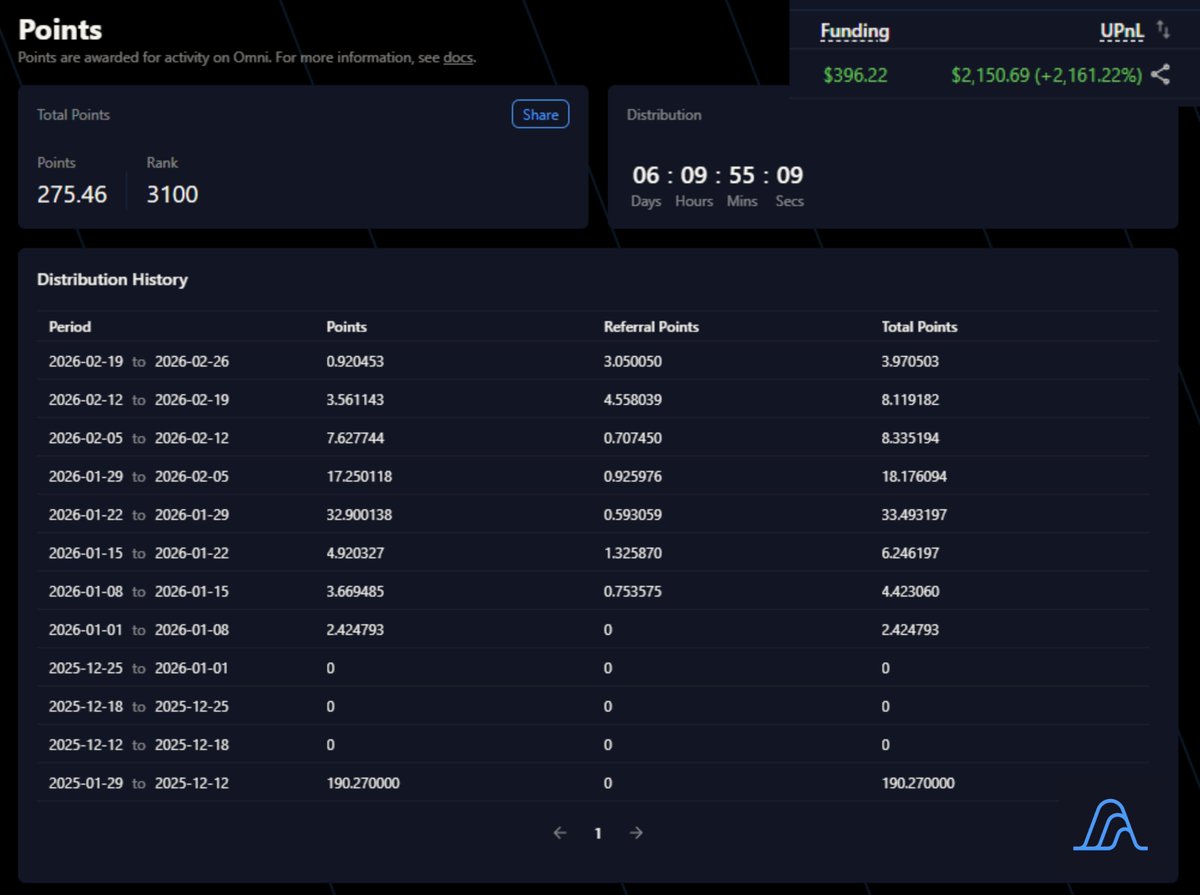The width and height of the screenshot is (1200, 895).
Task: Click total points value 8.335194
Action: pyautogui.click(x=910, y=438)
